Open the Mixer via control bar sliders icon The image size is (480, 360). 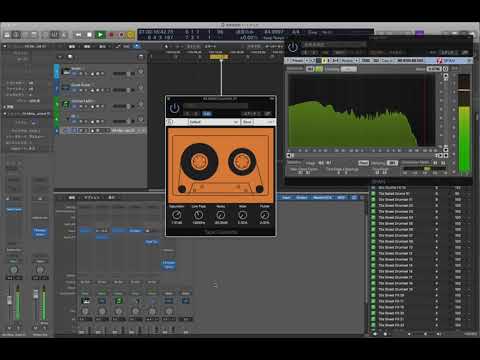[x=55, y=35]
